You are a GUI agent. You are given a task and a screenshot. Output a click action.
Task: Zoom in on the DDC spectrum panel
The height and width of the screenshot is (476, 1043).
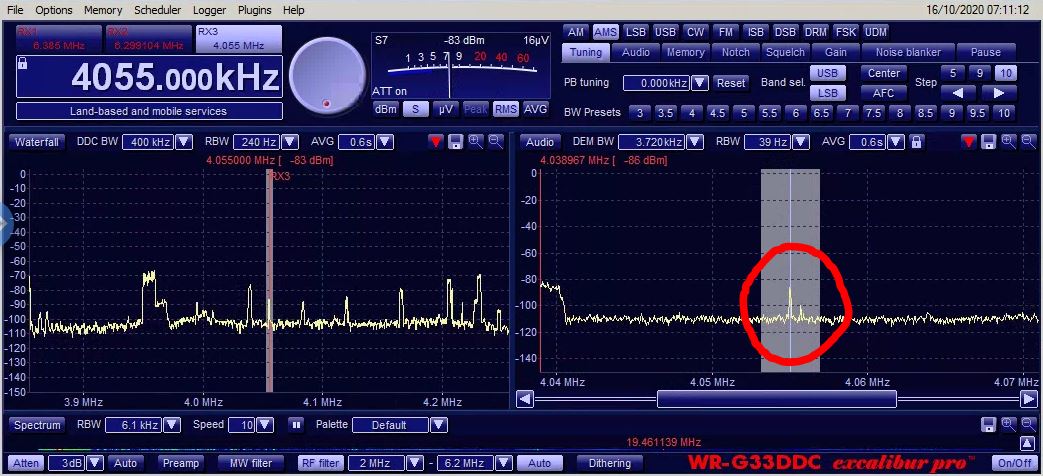point(475,142)
